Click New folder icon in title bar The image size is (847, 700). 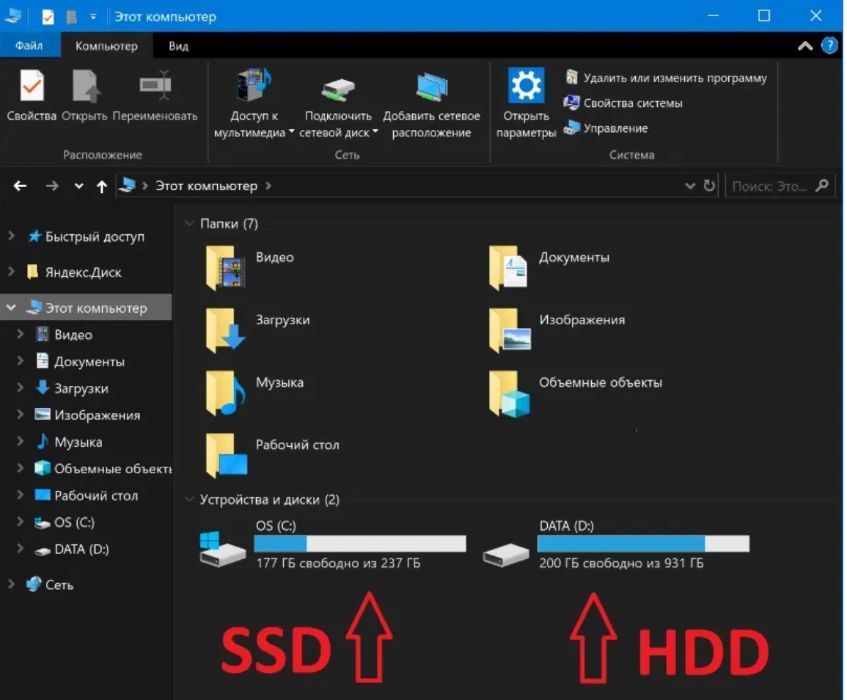(x=71, y=17)
